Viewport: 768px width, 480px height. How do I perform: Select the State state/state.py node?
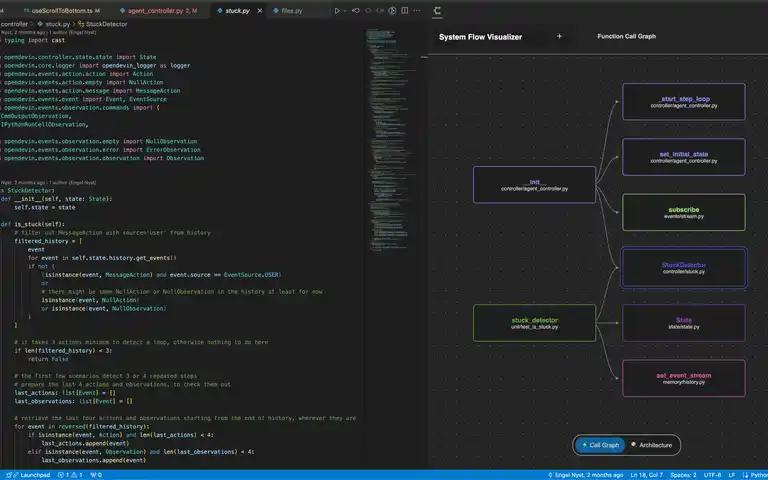[x=684, y=323]
